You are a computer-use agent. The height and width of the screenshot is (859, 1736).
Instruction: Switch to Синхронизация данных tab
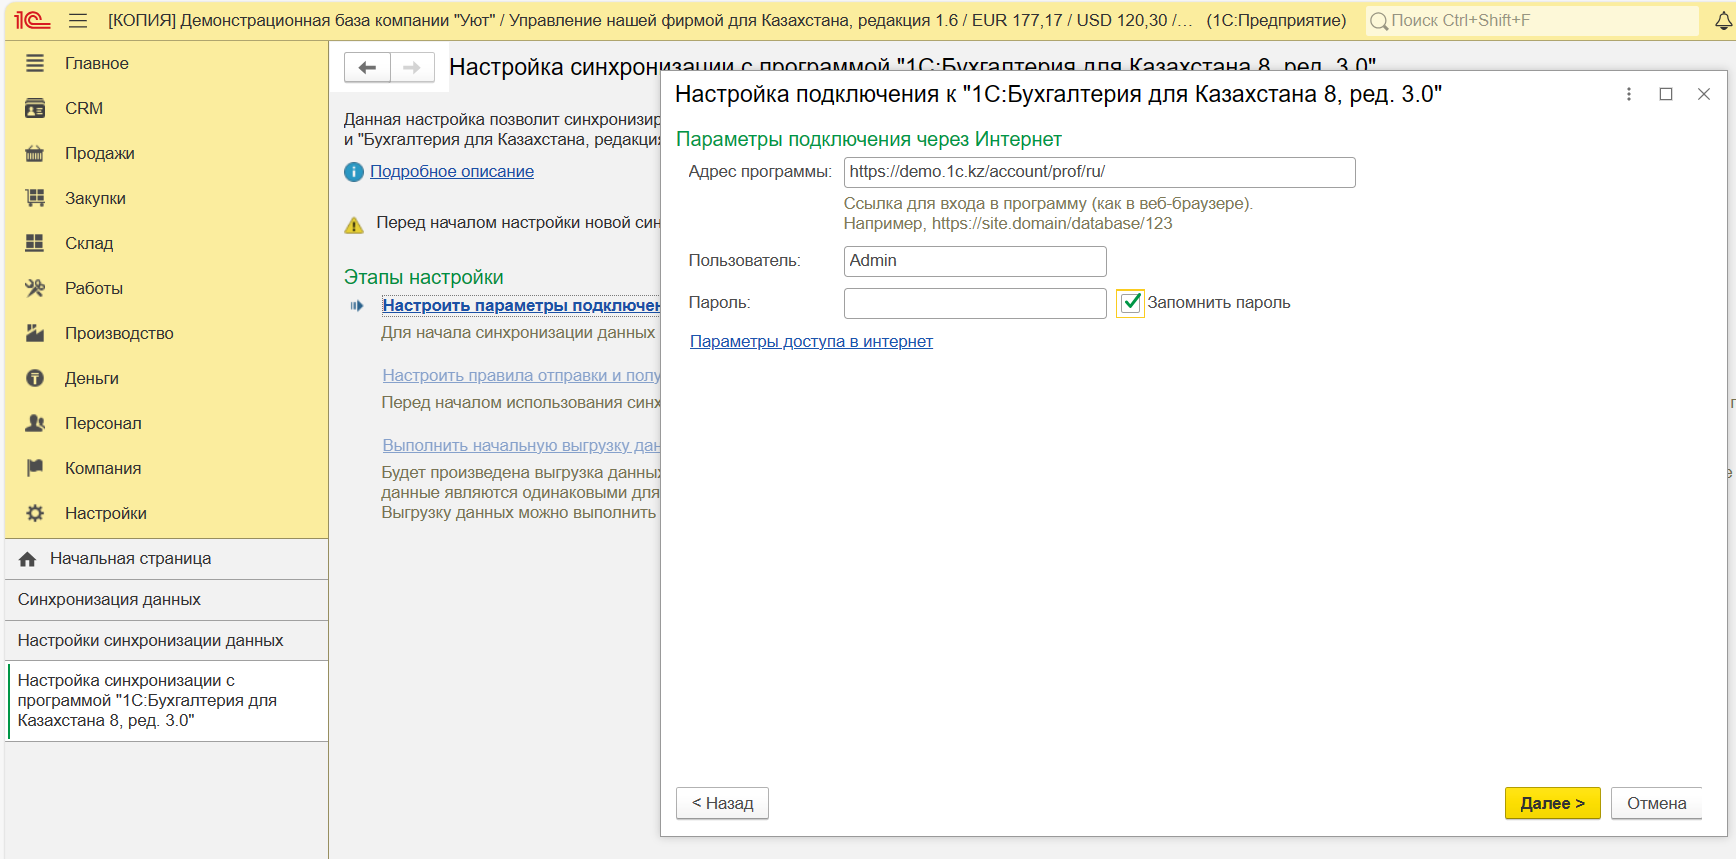(109, 600)
